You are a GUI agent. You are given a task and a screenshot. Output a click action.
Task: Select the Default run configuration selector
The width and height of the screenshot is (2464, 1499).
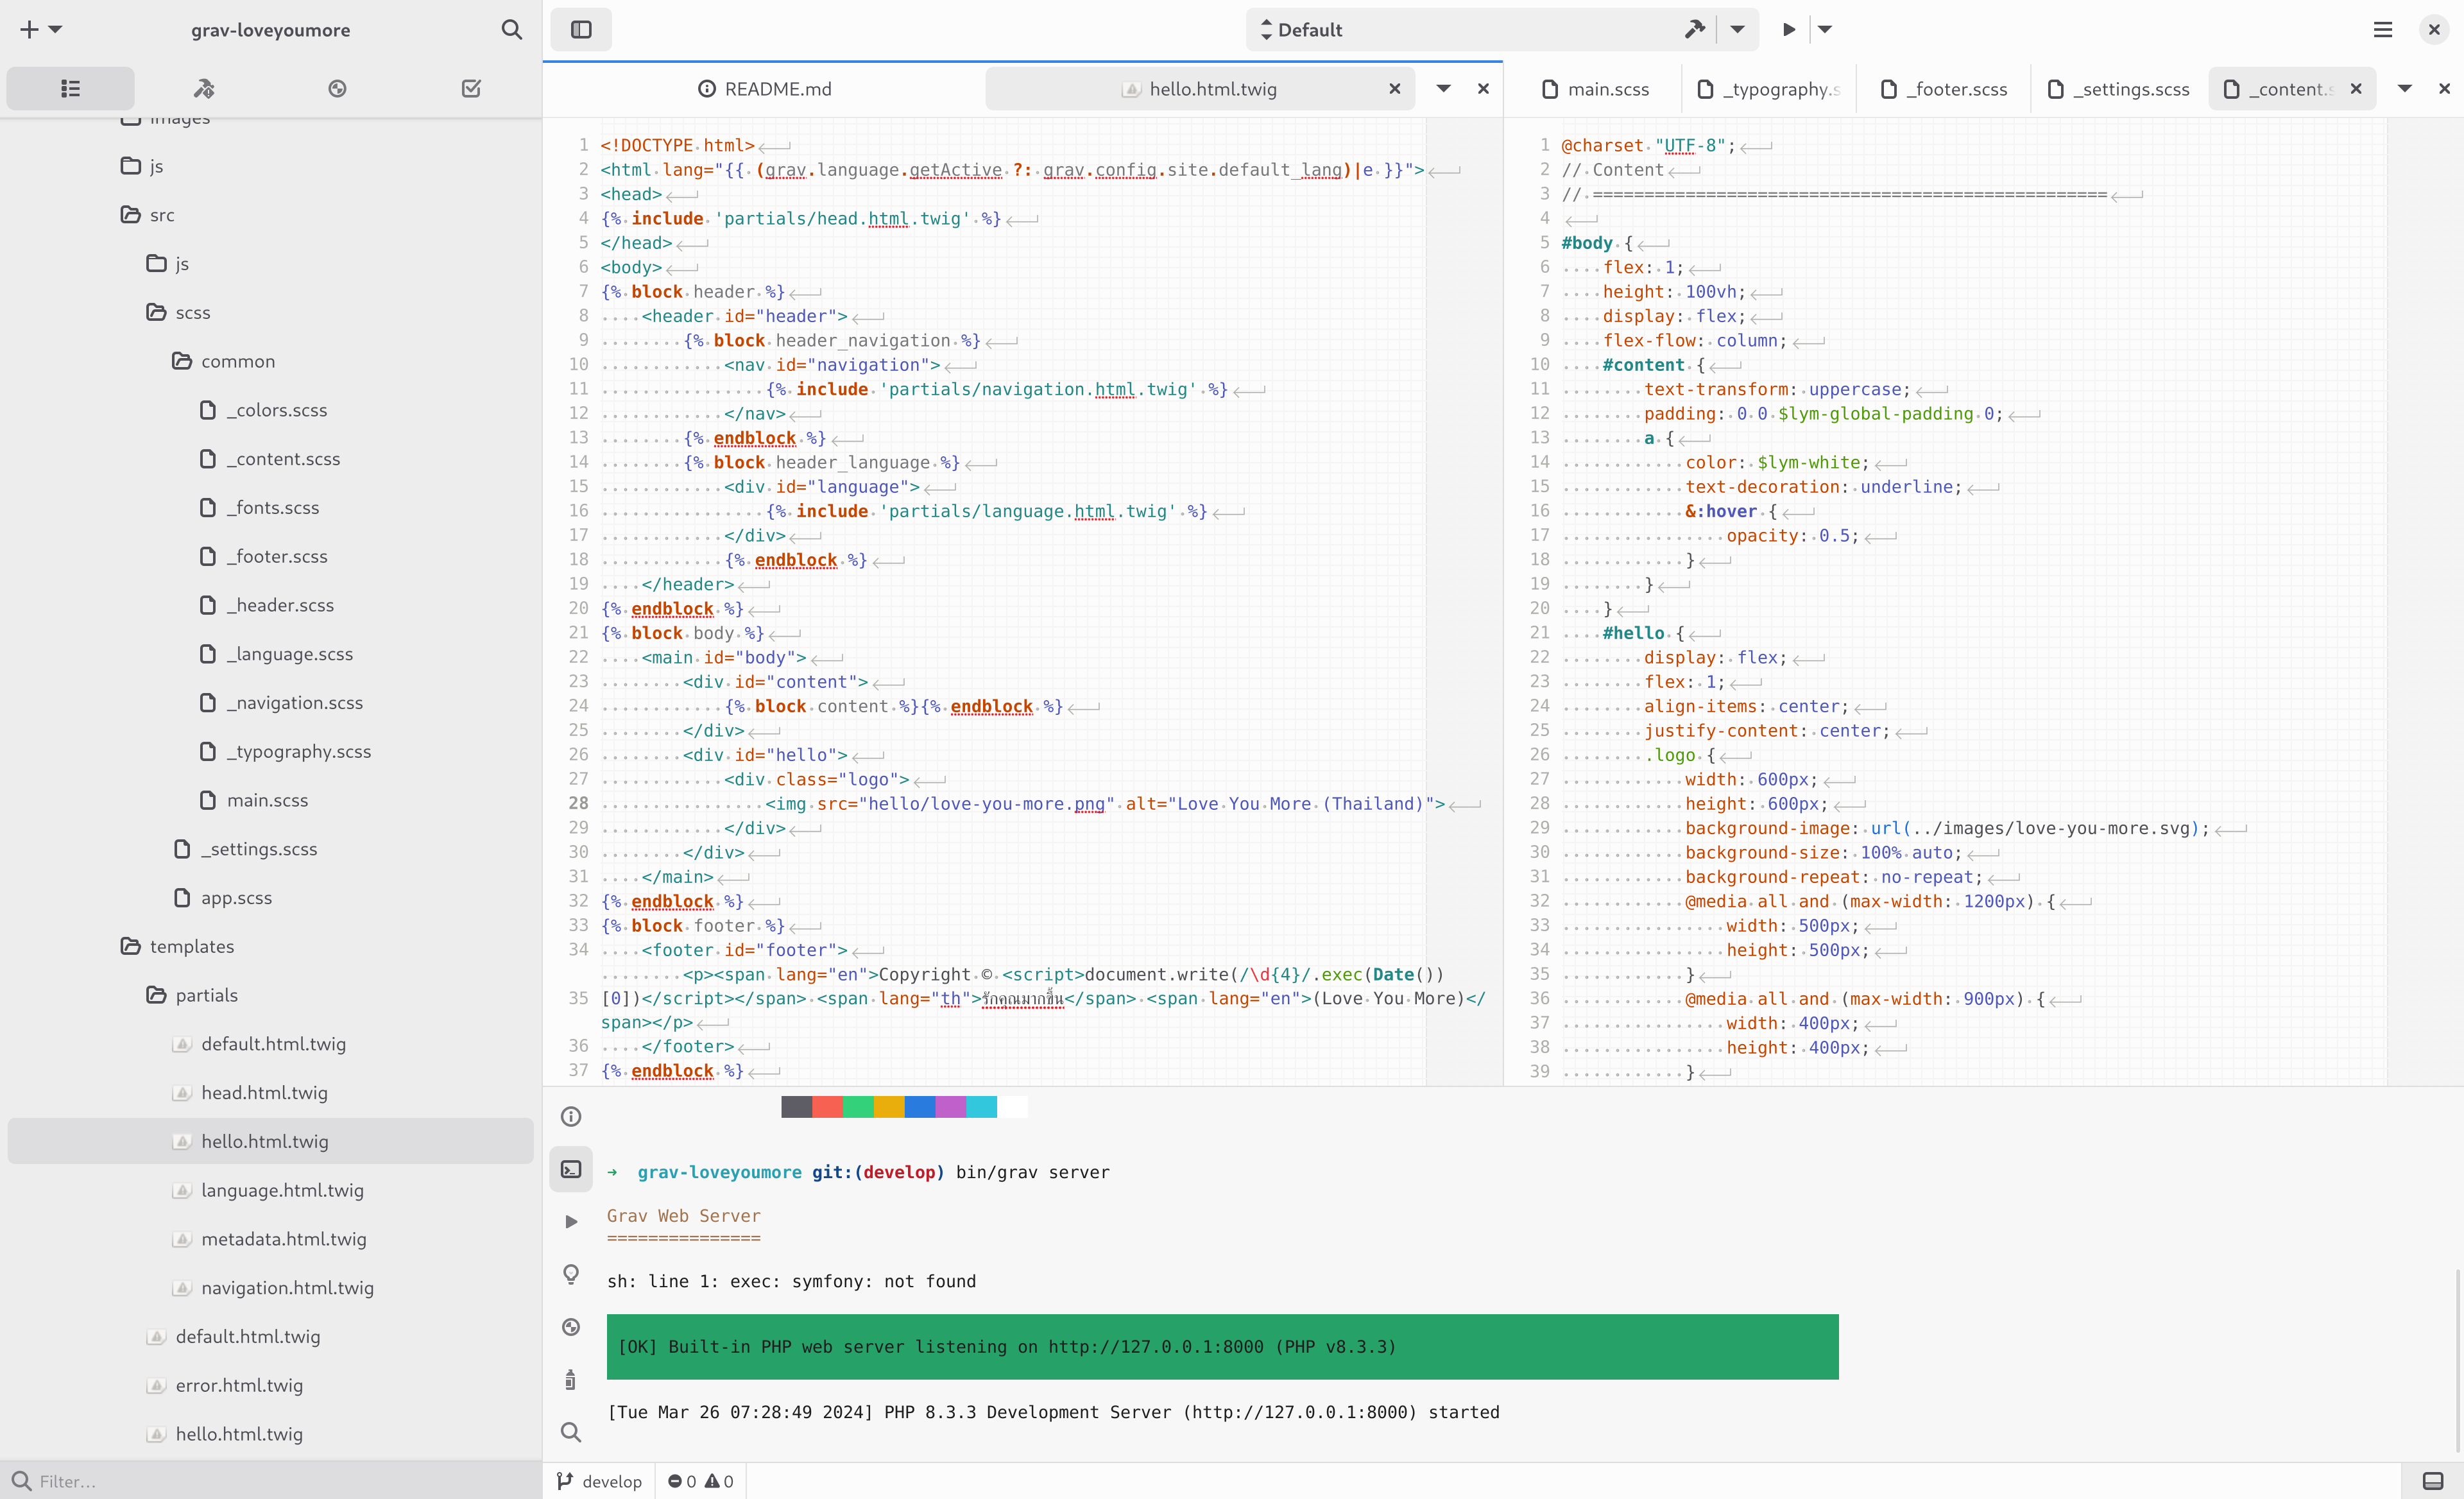pos(1460,30)
